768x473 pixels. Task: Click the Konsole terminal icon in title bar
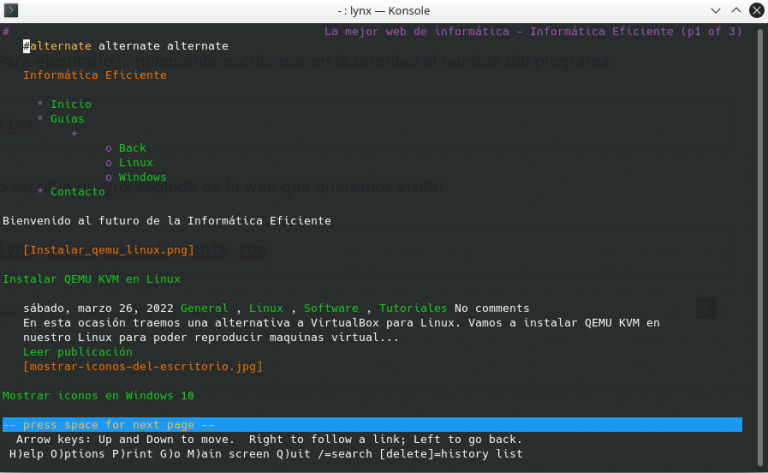click(11, 10)
